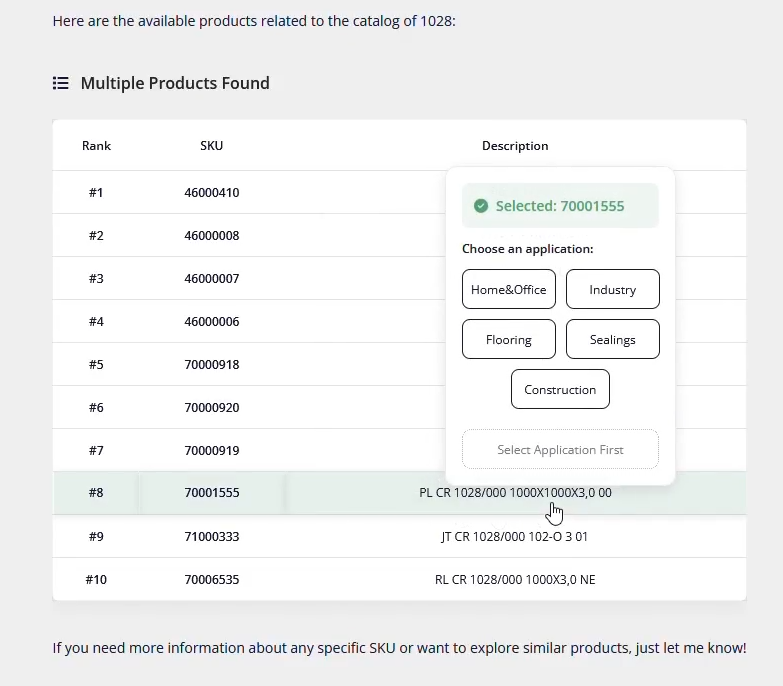
Task: Select SKU 70000919 in the table
Action: (x=212, y=450)
